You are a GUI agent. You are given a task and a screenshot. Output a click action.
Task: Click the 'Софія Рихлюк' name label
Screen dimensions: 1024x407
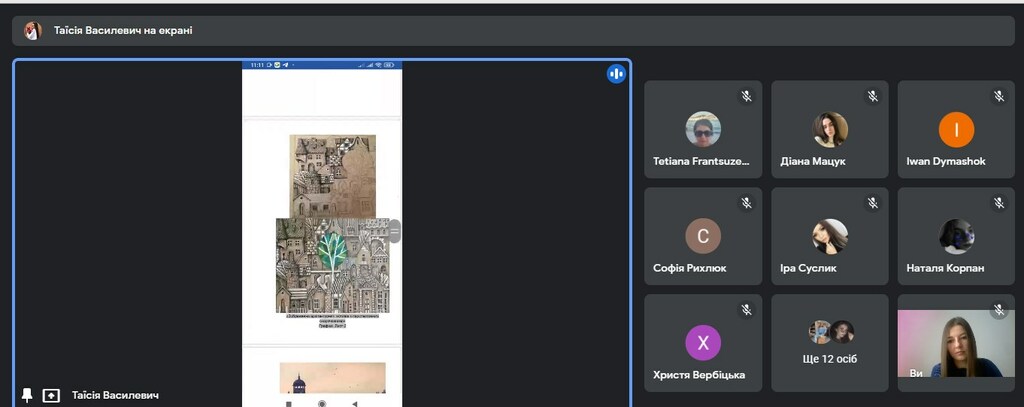coord(690,269)
